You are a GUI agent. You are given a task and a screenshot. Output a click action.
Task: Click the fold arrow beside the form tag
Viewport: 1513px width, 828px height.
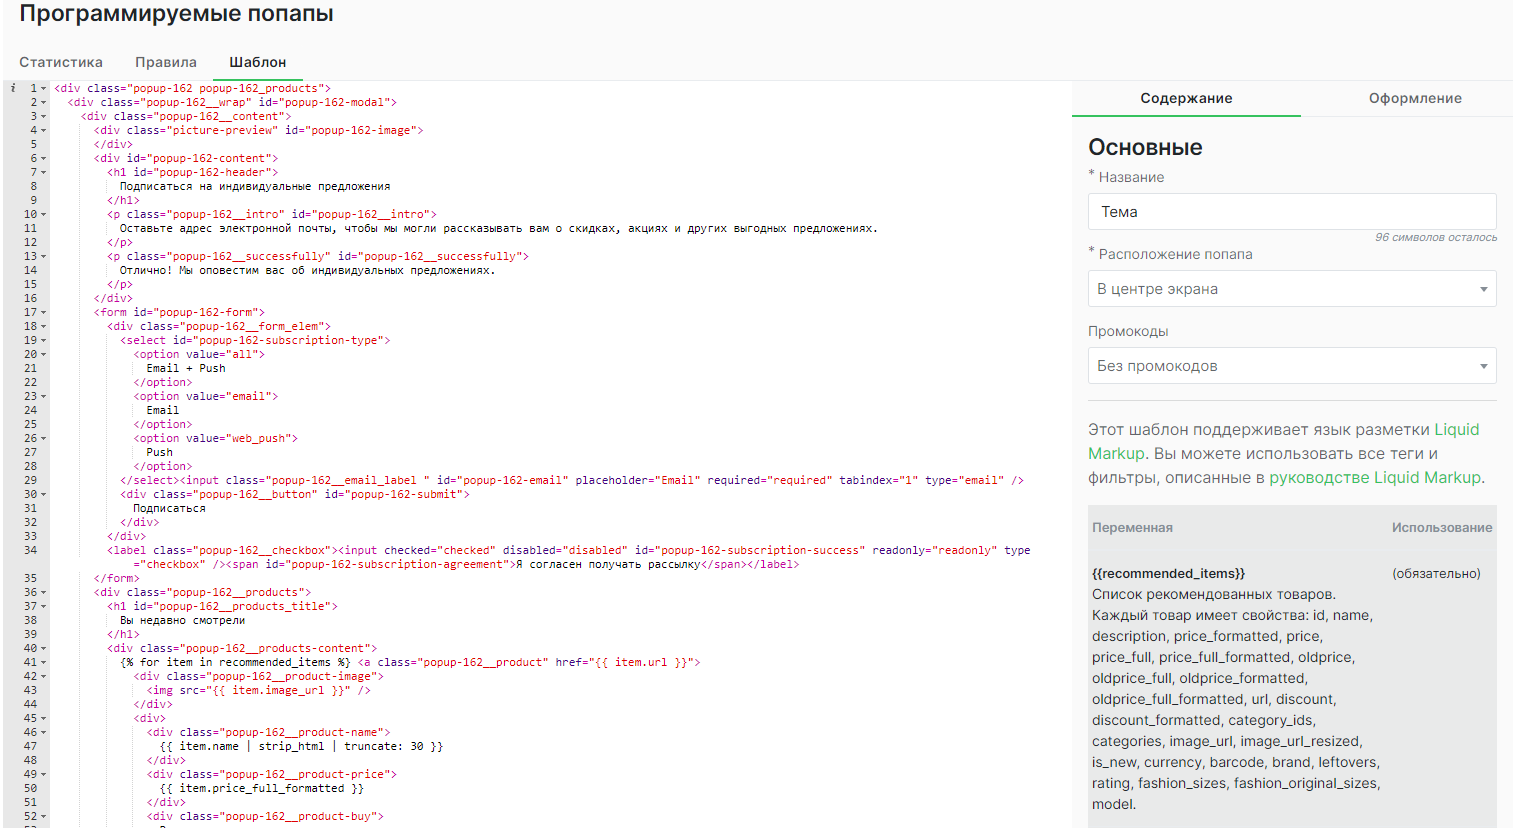tap(41, 311)
